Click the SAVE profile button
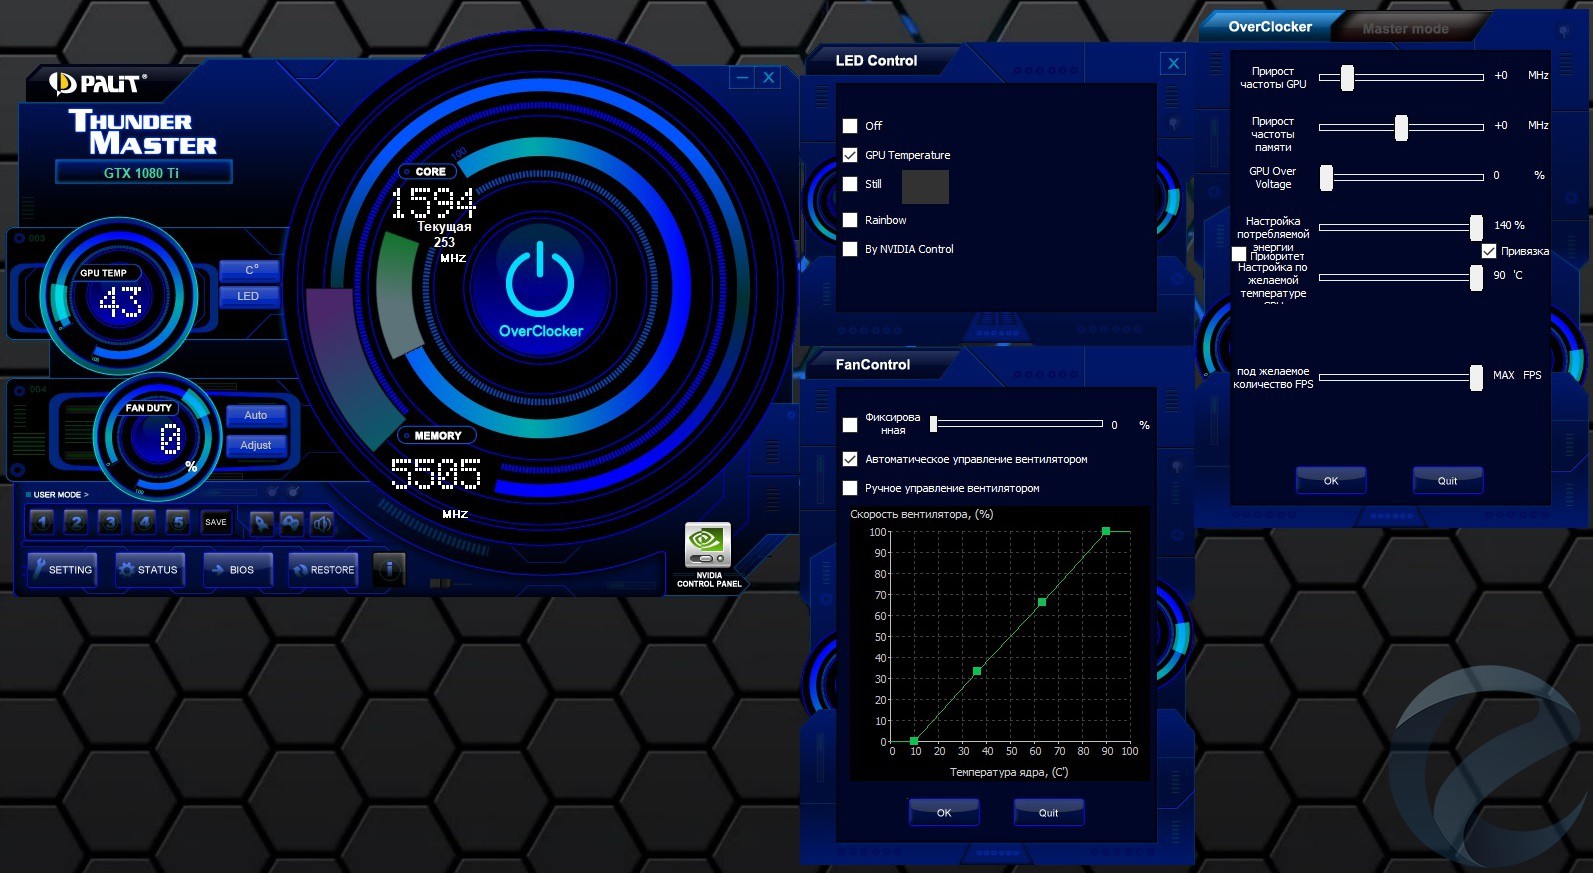The height and width of the screenshot is (873, 1593). coord(216,522)
